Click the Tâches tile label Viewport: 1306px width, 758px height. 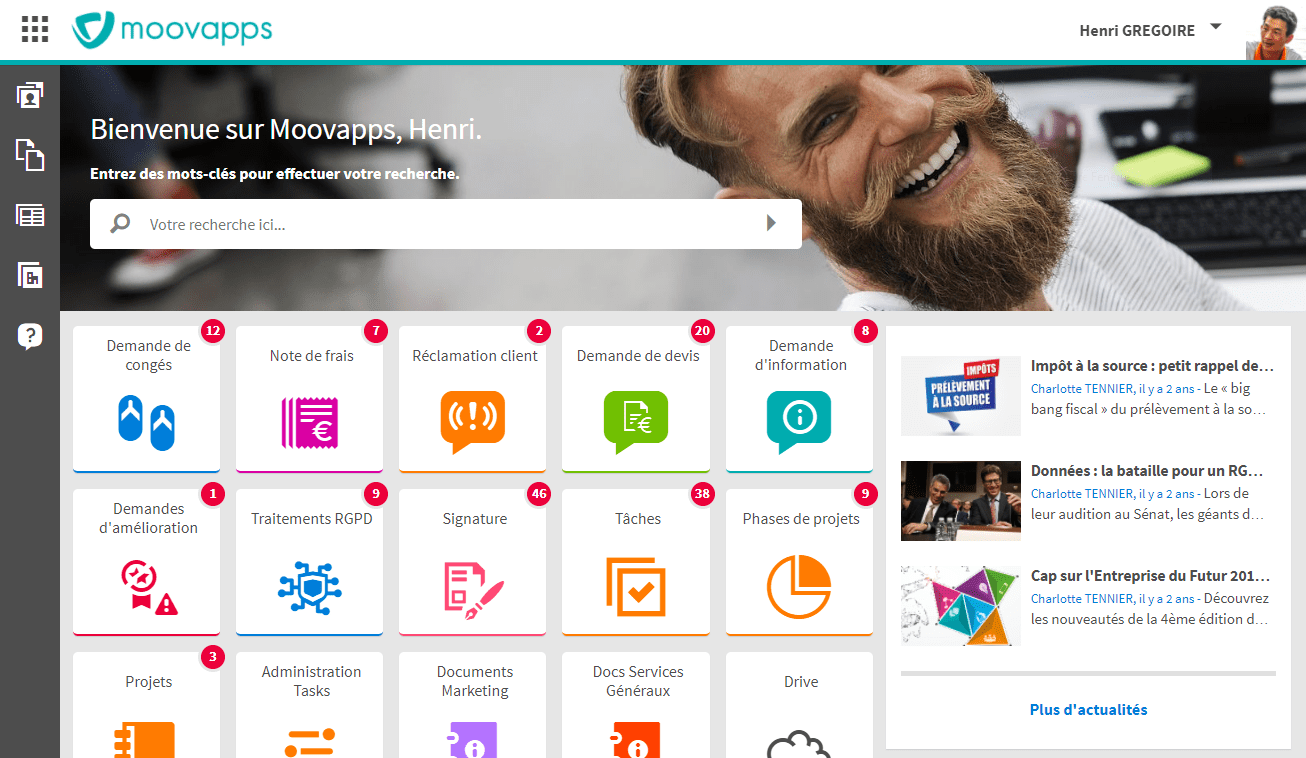click(x=638, y=518)
